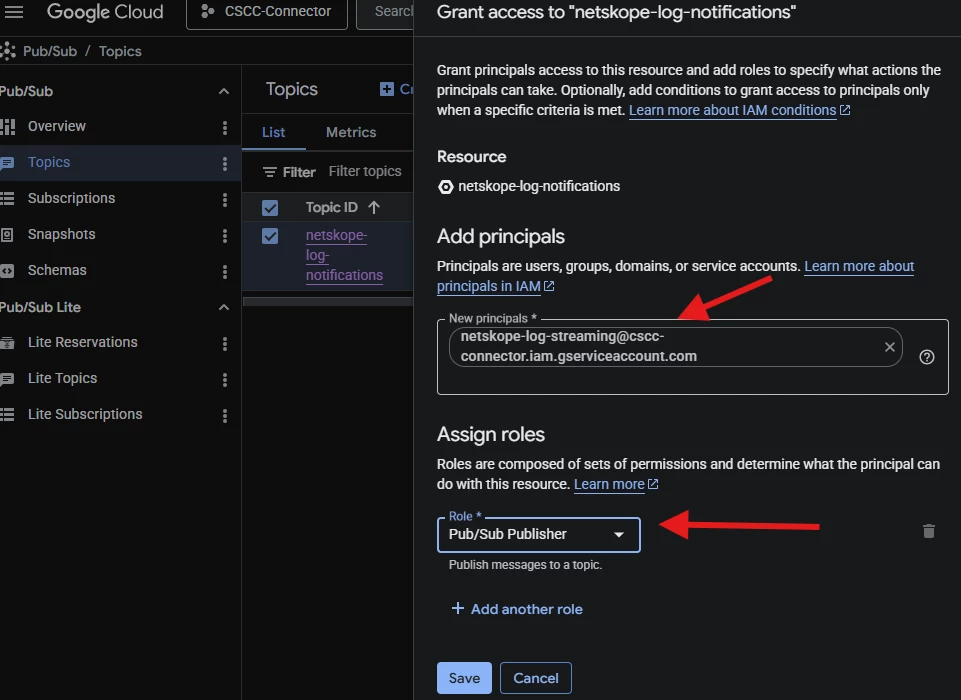Open the Learn more link under Assign roles
This screenshot has width=961, height=700.
point(616,484)
